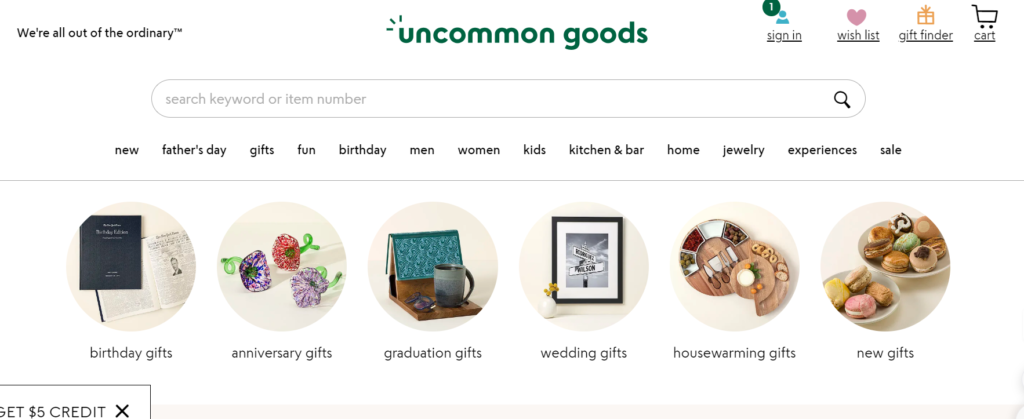Click the Get $5 Credit button
This screenshot has width=1024, height=419.
(52, 411)
